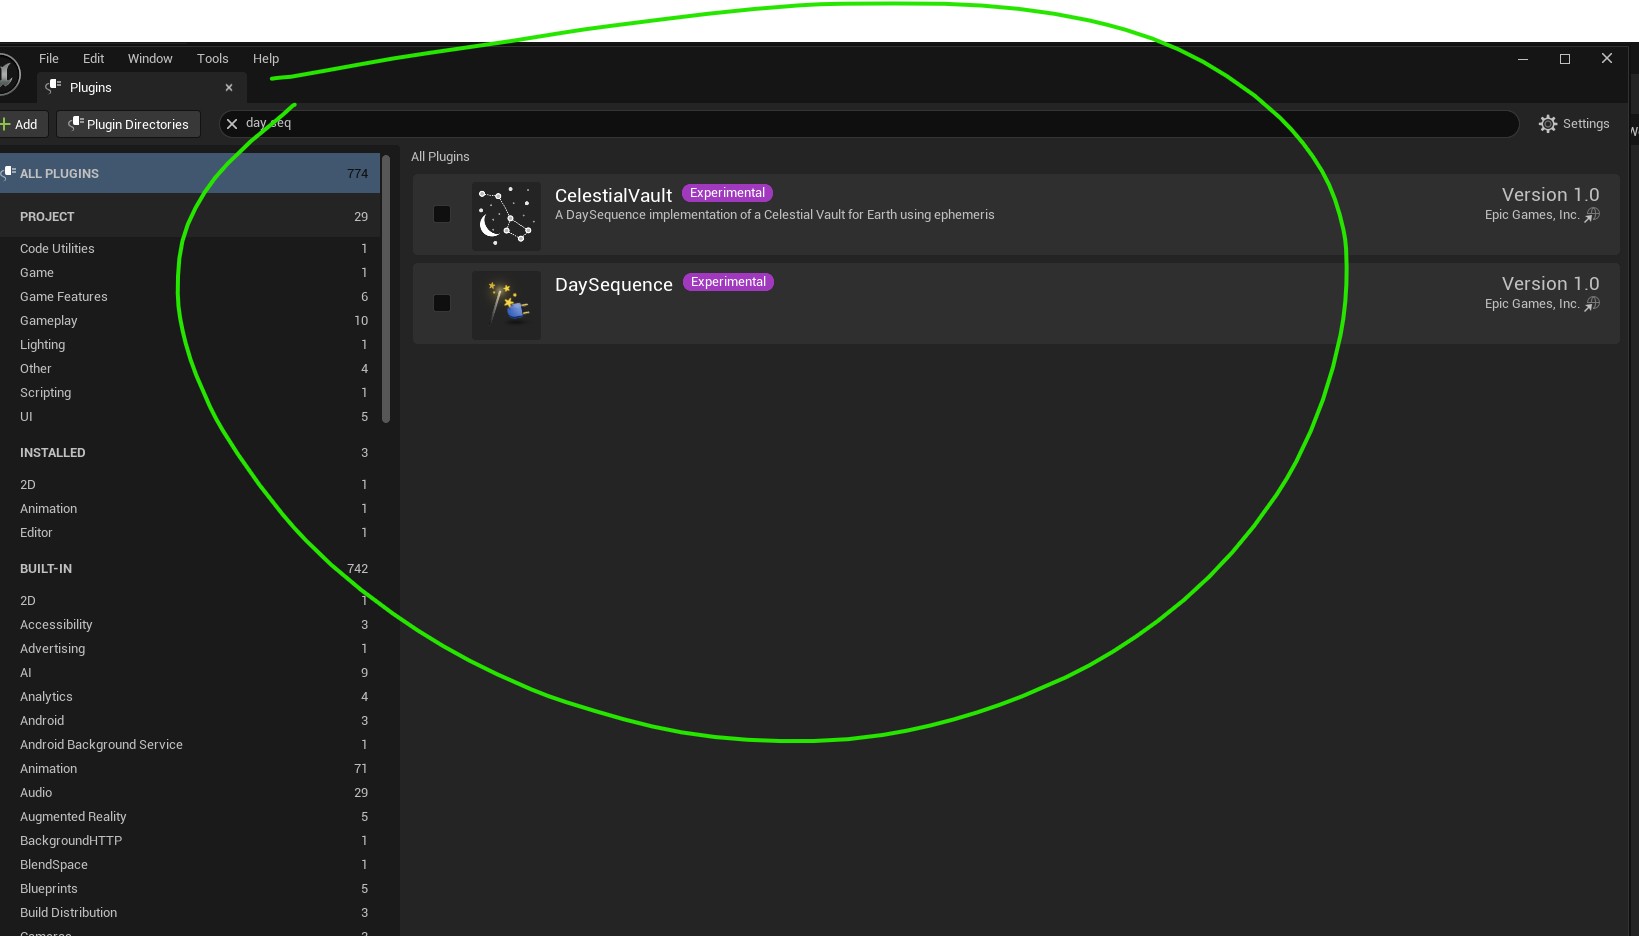The image size is (1639, 936).
Task: Select the Analytics category
Action: tap(190, 697)
